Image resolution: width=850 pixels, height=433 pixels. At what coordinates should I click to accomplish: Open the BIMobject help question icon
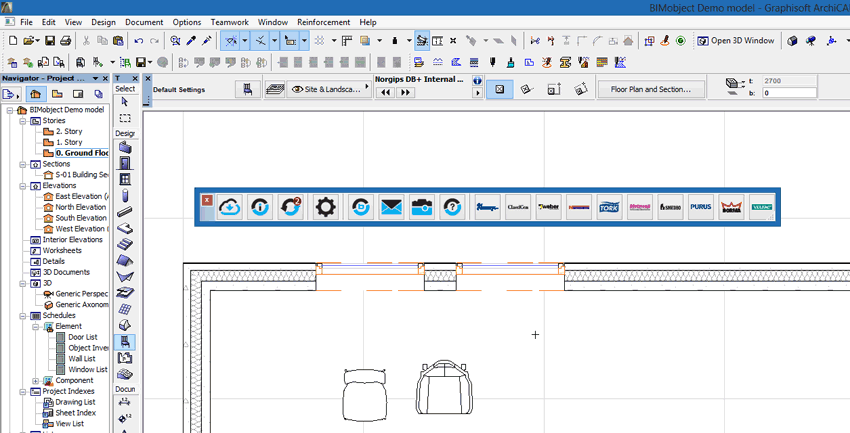(452, 207)
